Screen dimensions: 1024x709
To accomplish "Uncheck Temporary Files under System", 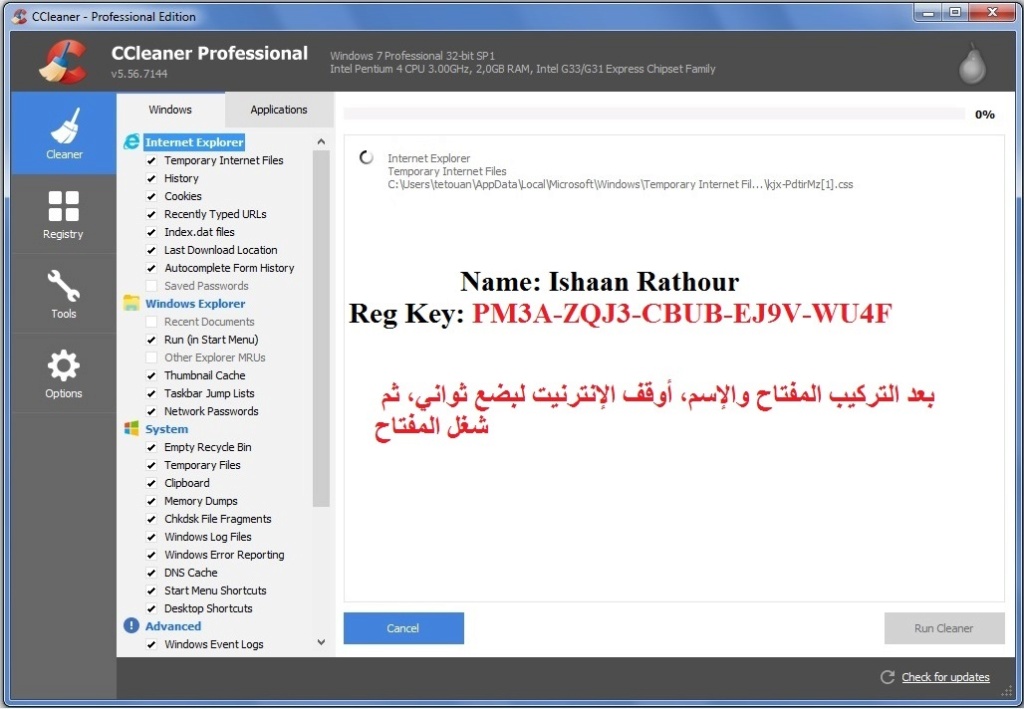I will (x=152, y=465).
